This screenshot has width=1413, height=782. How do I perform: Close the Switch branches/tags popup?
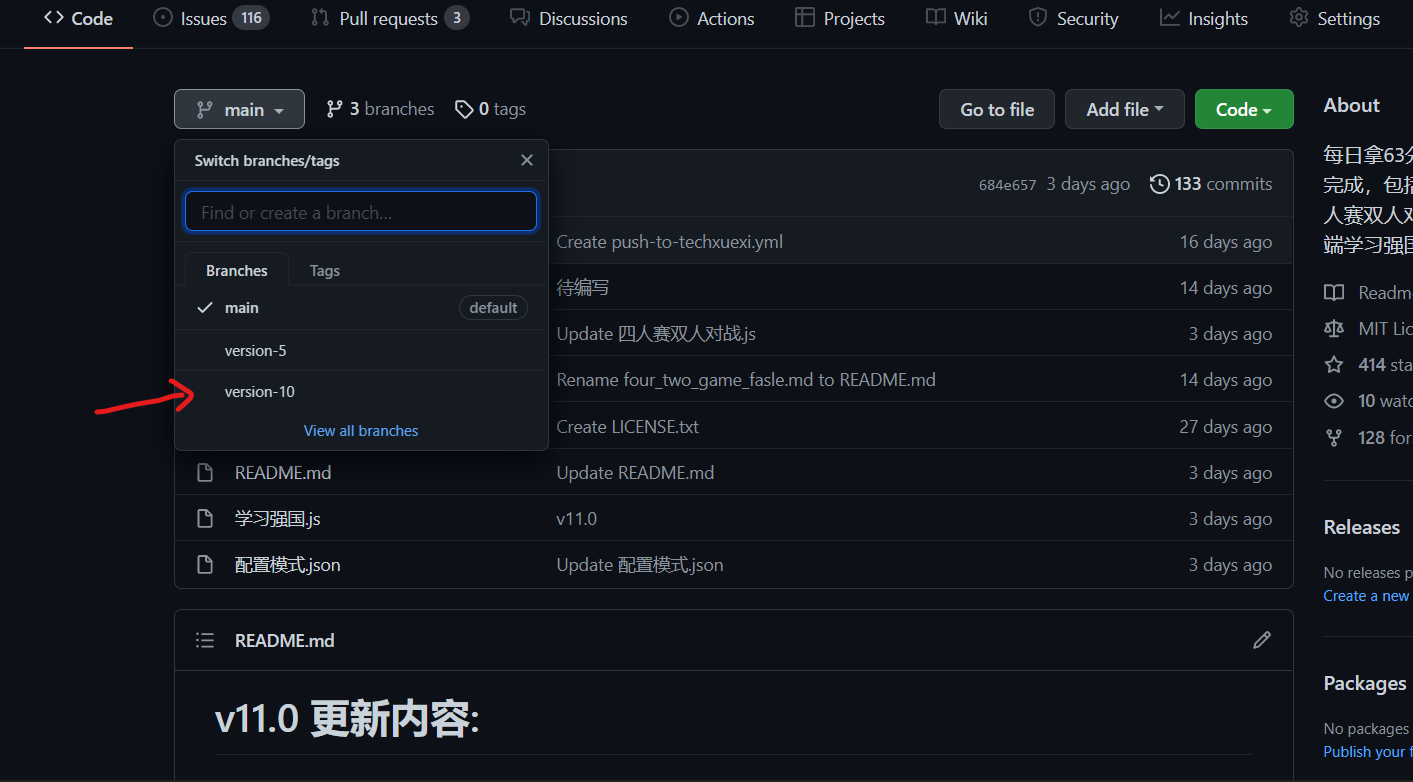[x=527, y=160]
